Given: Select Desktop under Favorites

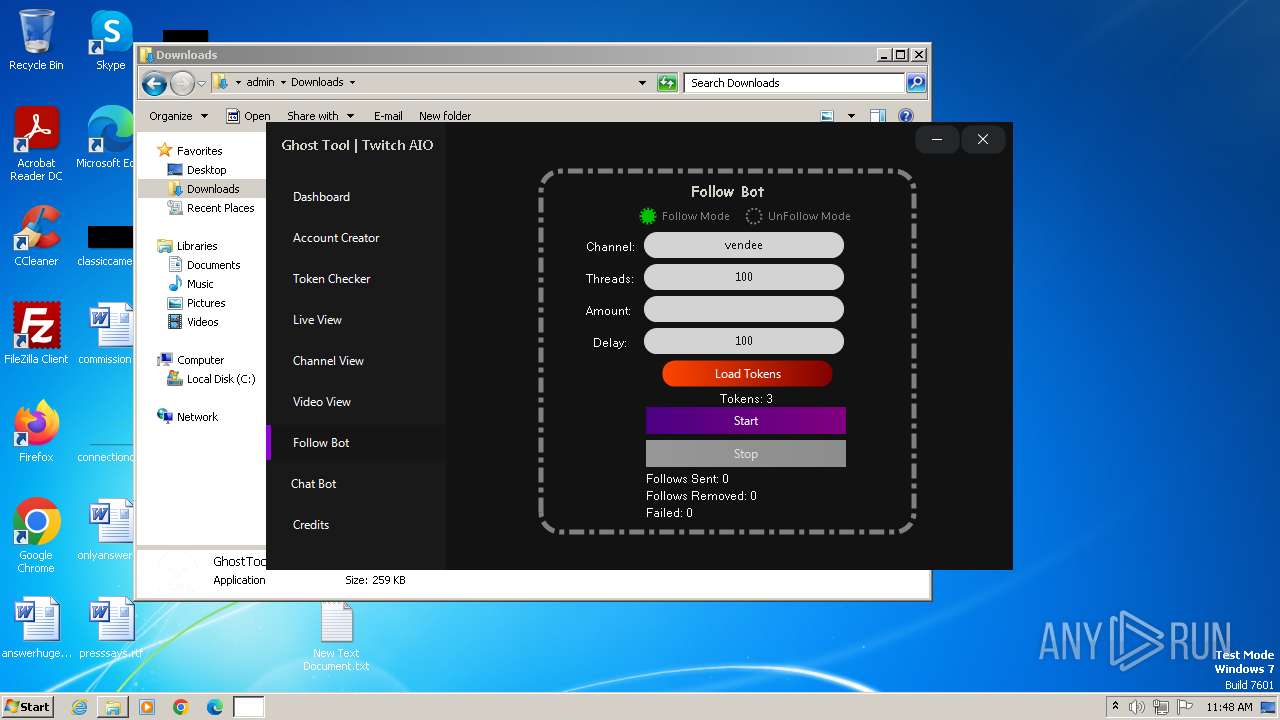Looking at the screenshot, I should click(206, 170).
